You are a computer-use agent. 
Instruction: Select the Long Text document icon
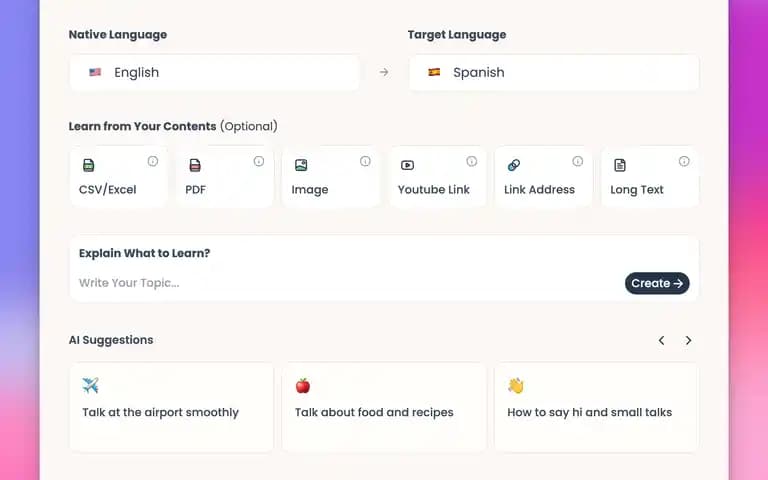620,165
